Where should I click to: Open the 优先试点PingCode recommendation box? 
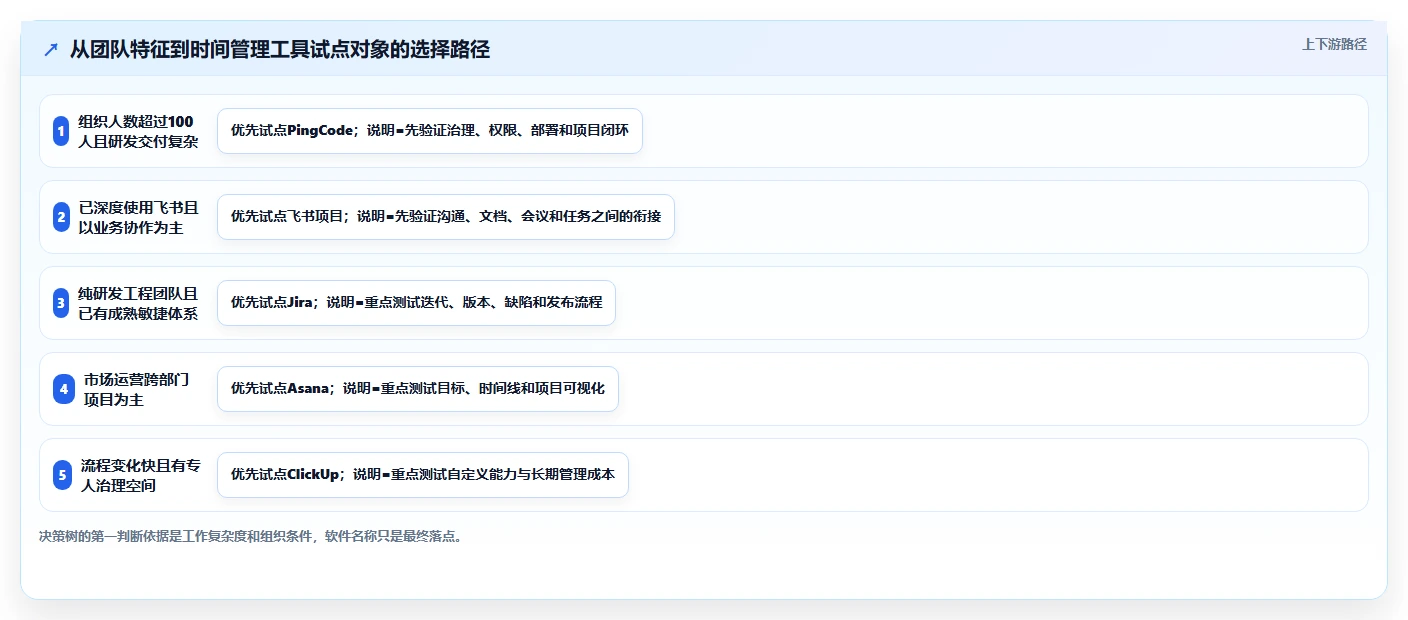430,131
